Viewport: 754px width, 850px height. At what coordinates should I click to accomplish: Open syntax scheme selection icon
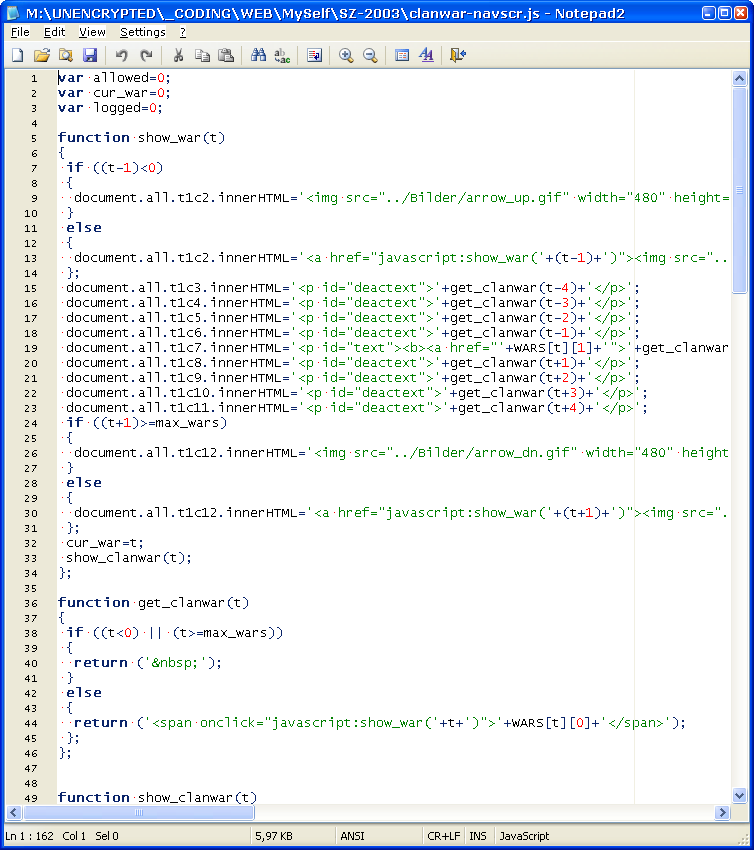402,55
